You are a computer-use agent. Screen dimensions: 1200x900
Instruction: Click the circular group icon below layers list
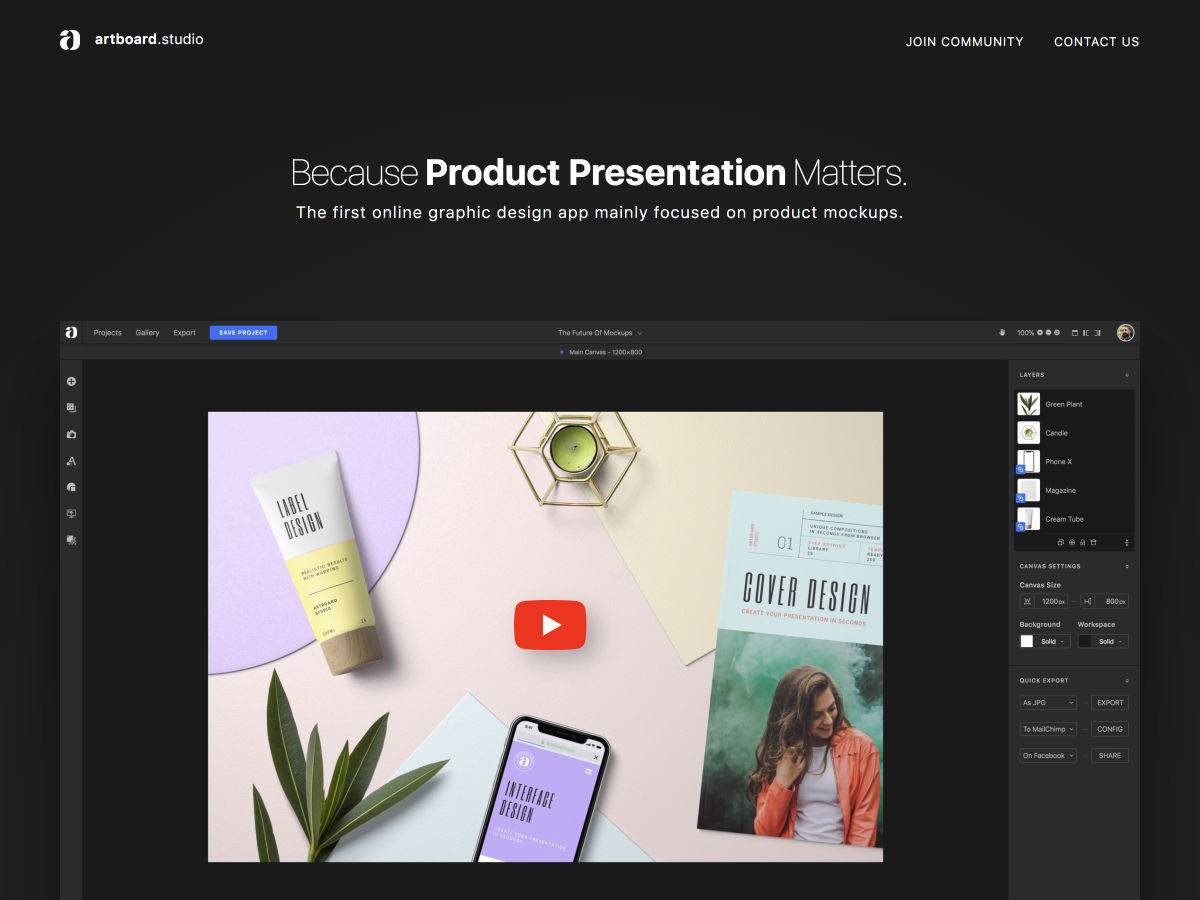[x=1072, y=542]
